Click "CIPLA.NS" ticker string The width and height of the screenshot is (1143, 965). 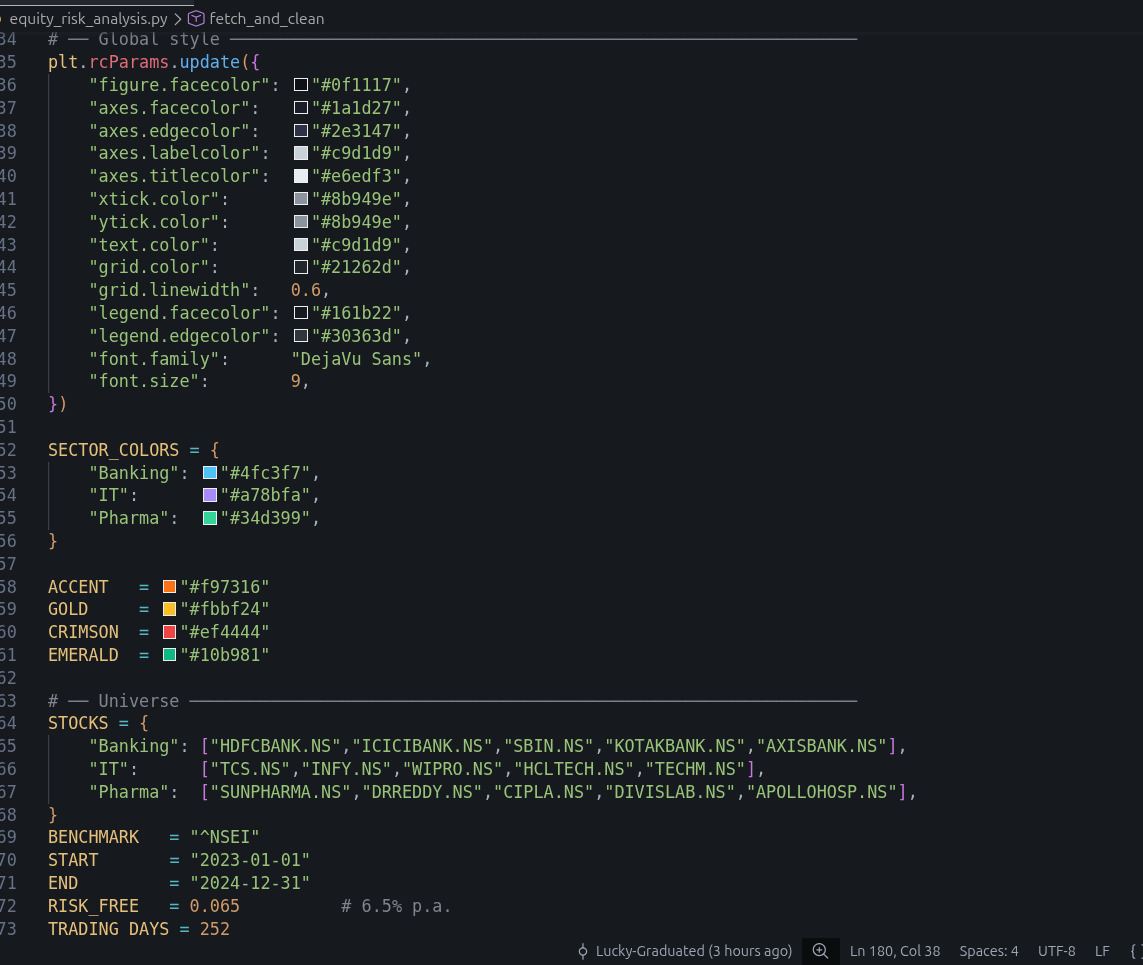click(544, 792)
